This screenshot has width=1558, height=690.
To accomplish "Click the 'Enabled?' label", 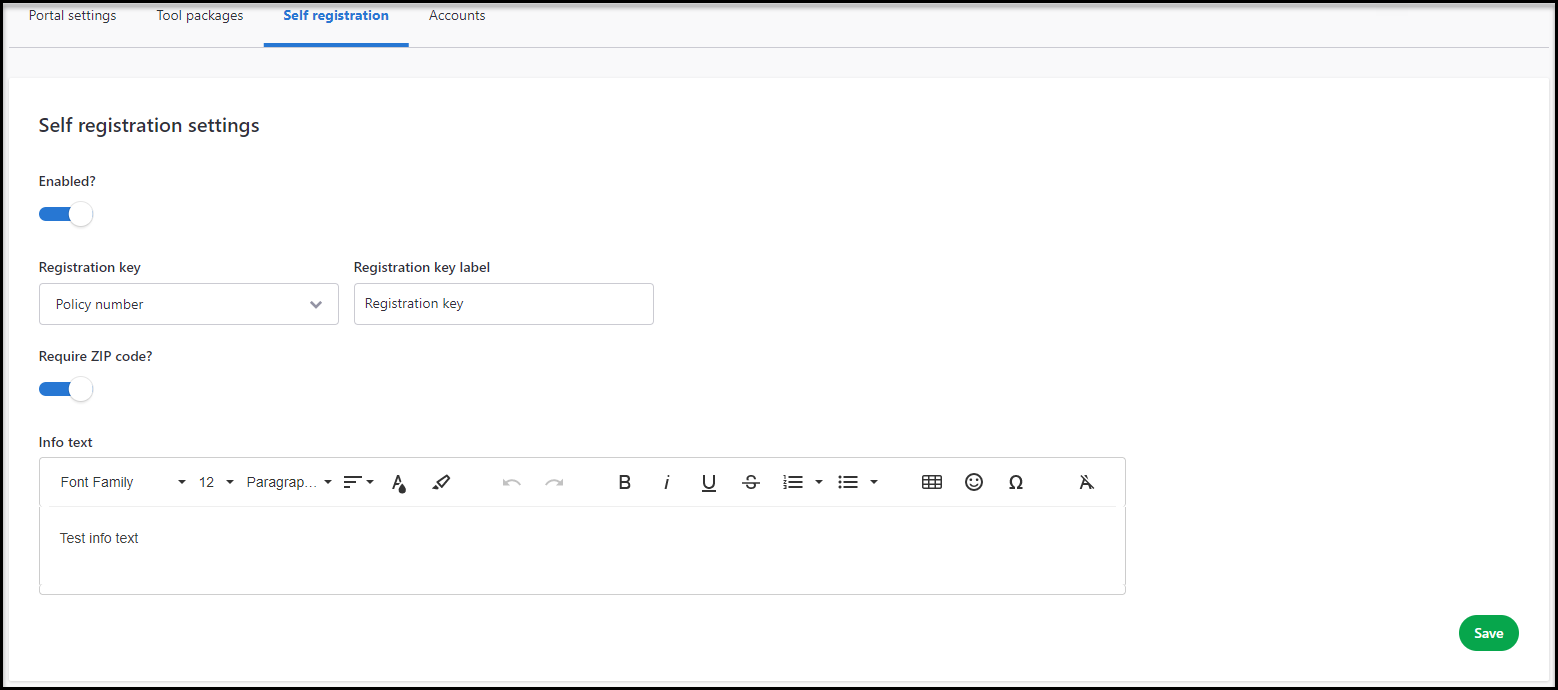I will (67, 181).
